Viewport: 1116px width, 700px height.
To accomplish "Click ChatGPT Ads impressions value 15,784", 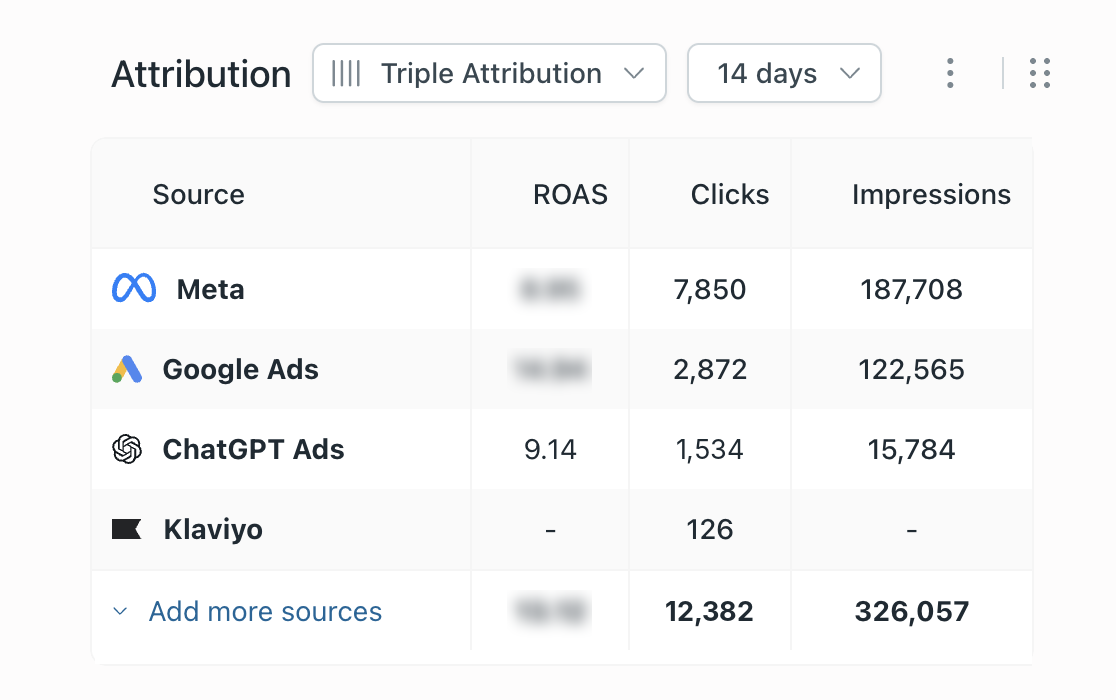I will point(912,449).
